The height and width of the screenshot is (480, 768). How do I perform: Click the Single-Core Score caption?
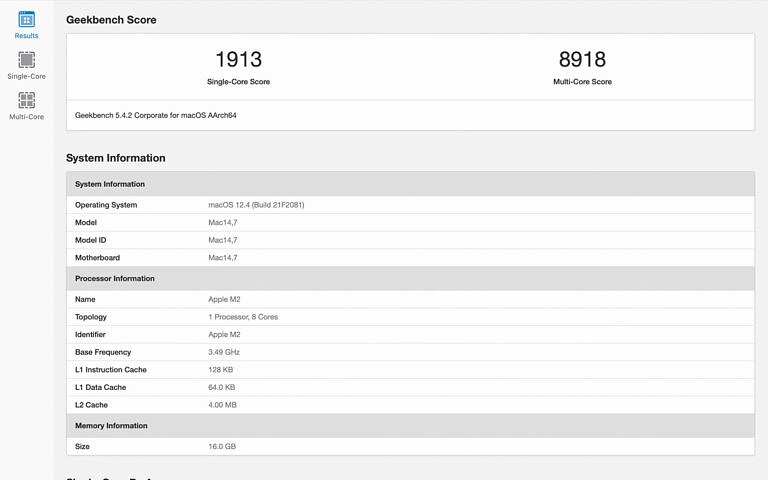tap(239, 82)
